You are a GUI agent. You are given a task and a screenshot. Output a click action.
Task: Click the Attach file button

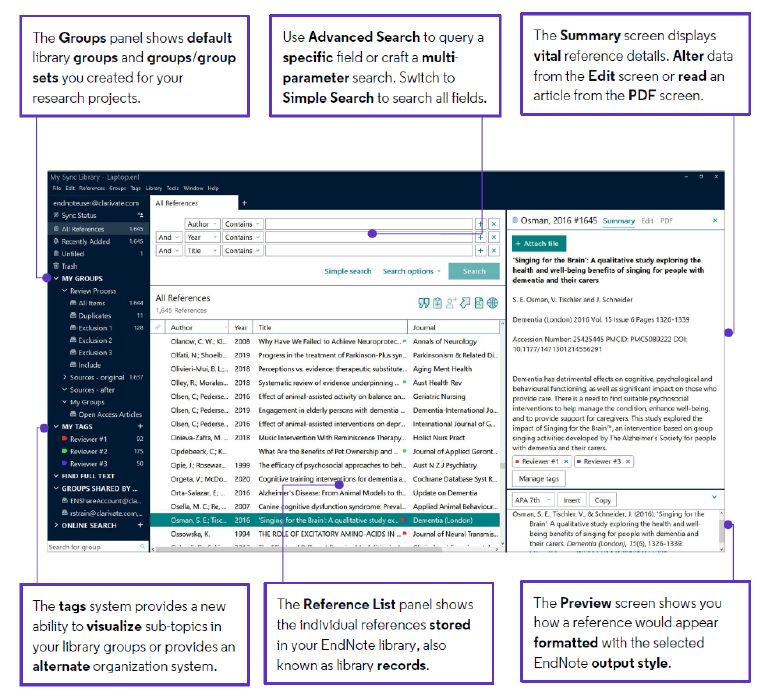(540, 243)
